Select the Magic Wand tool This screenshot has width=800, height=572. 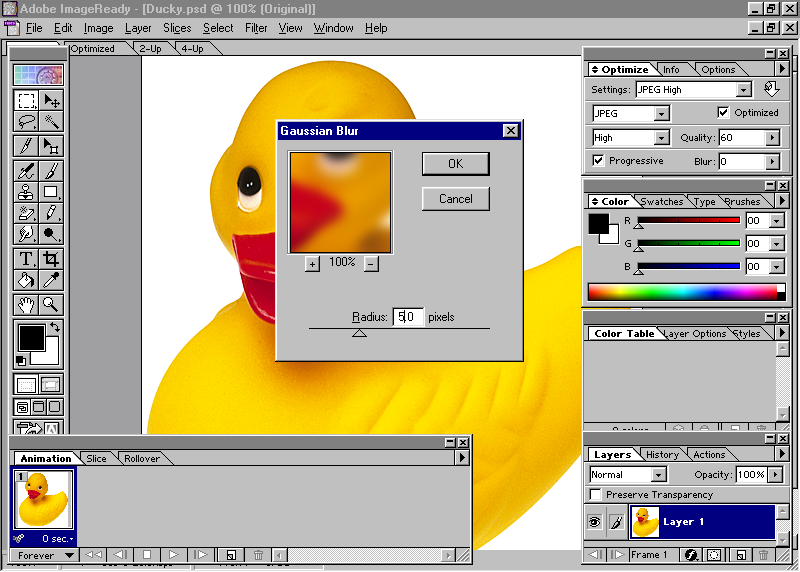(51, 121)
